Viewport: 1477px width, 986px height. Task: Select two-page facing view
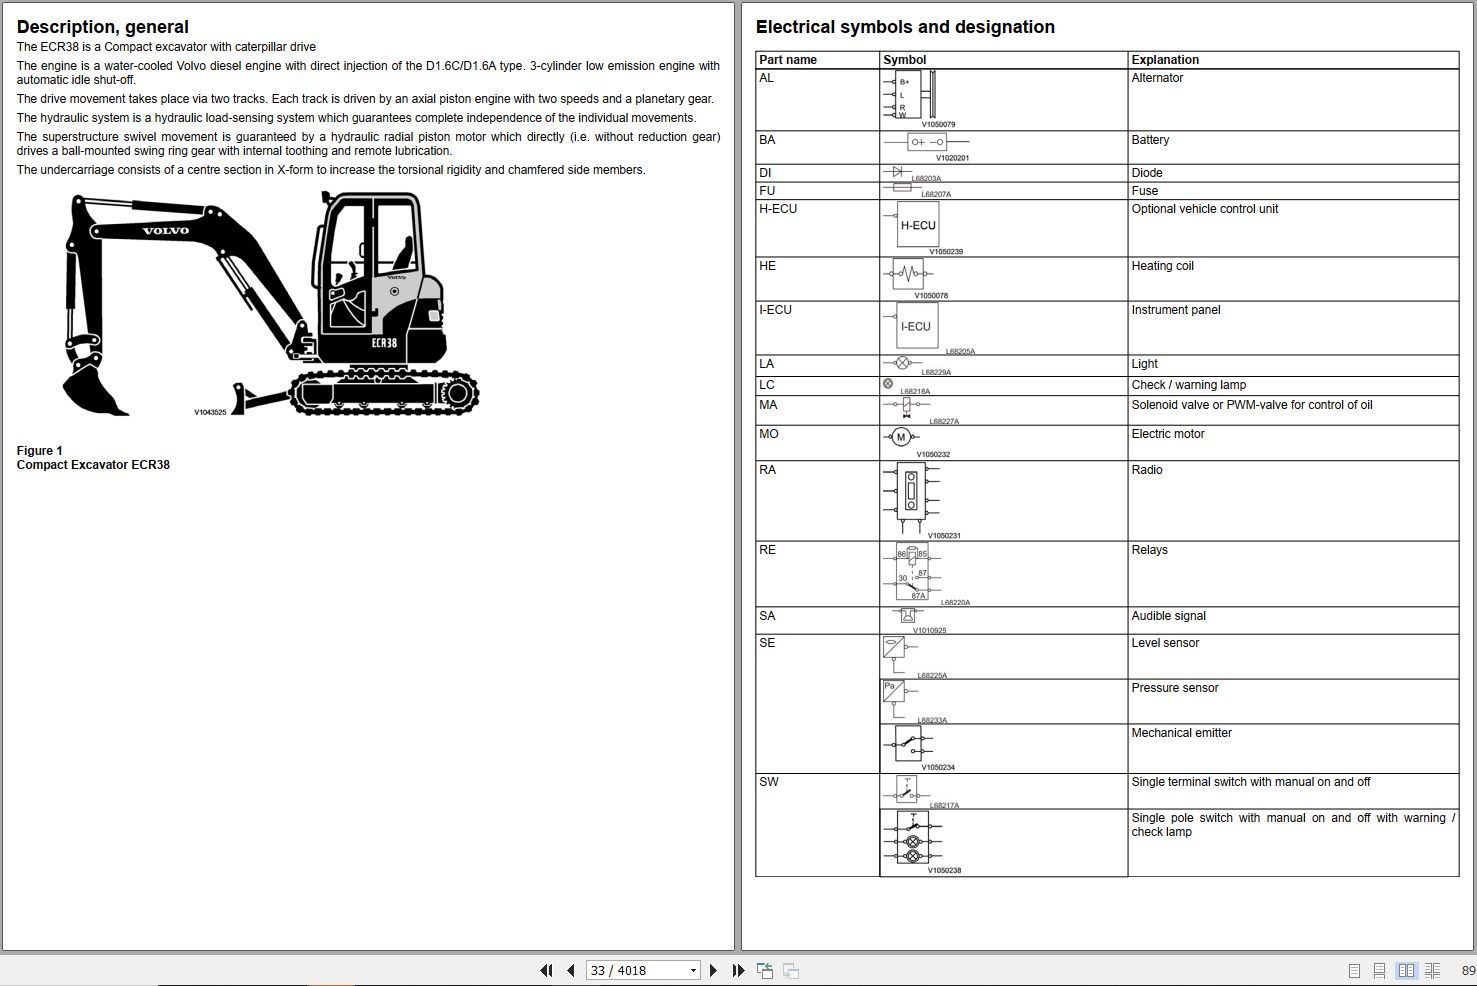click(1407, 970)
